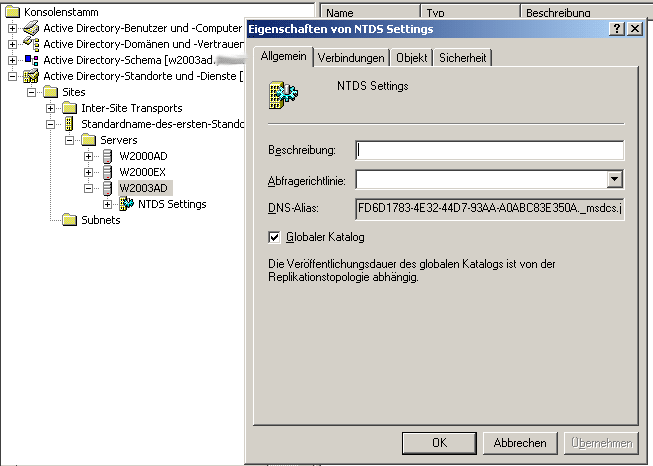Click the dialog help question mark button
The image size is (653, 466).
click(617, 29)
